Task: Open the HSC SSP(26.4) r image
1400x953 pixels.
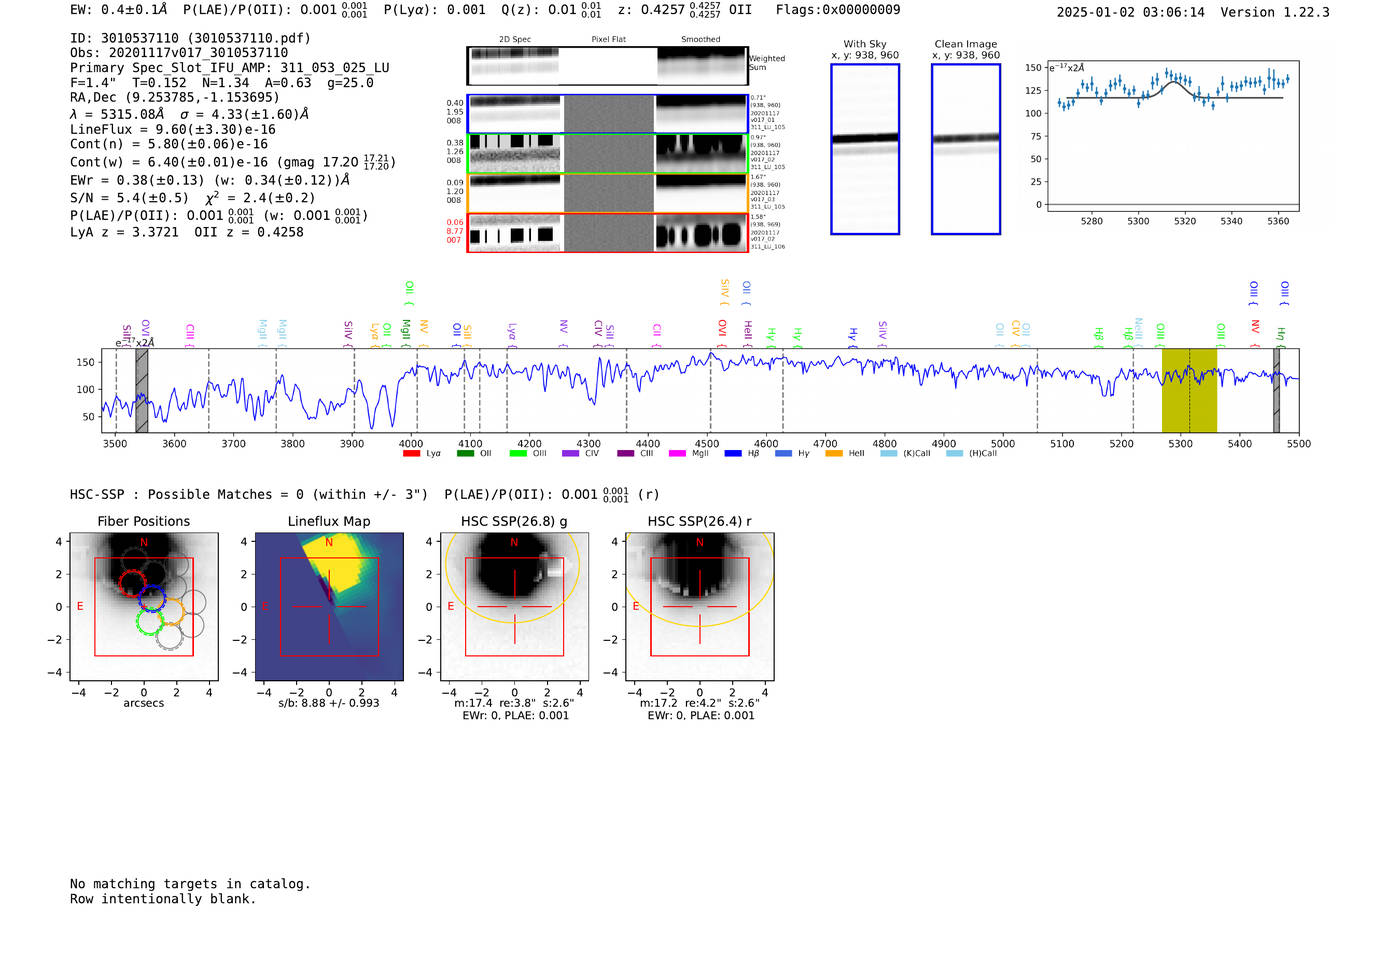Action: [x=700, y=607]
